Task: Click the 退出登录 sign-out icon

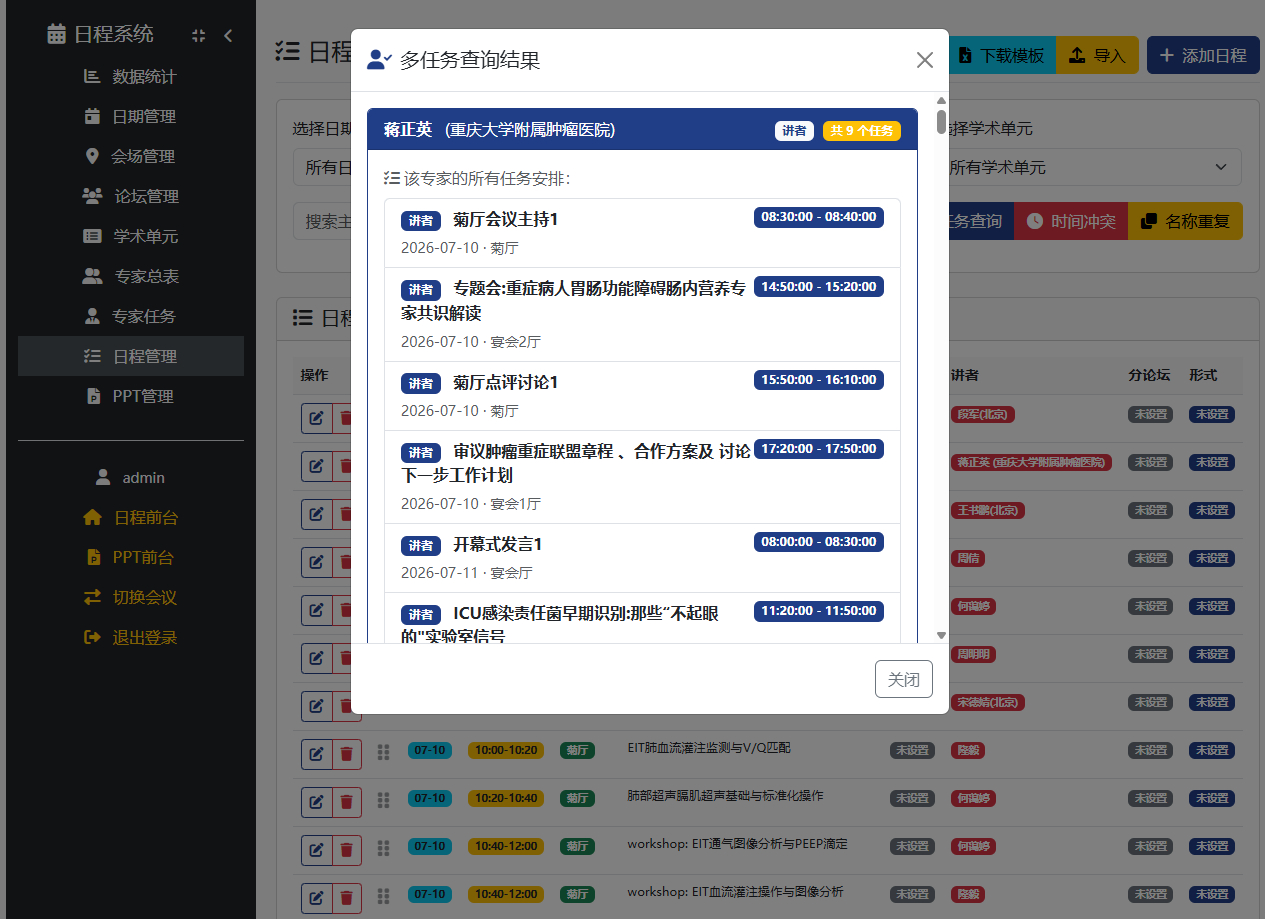Action: tap(92, 637)
